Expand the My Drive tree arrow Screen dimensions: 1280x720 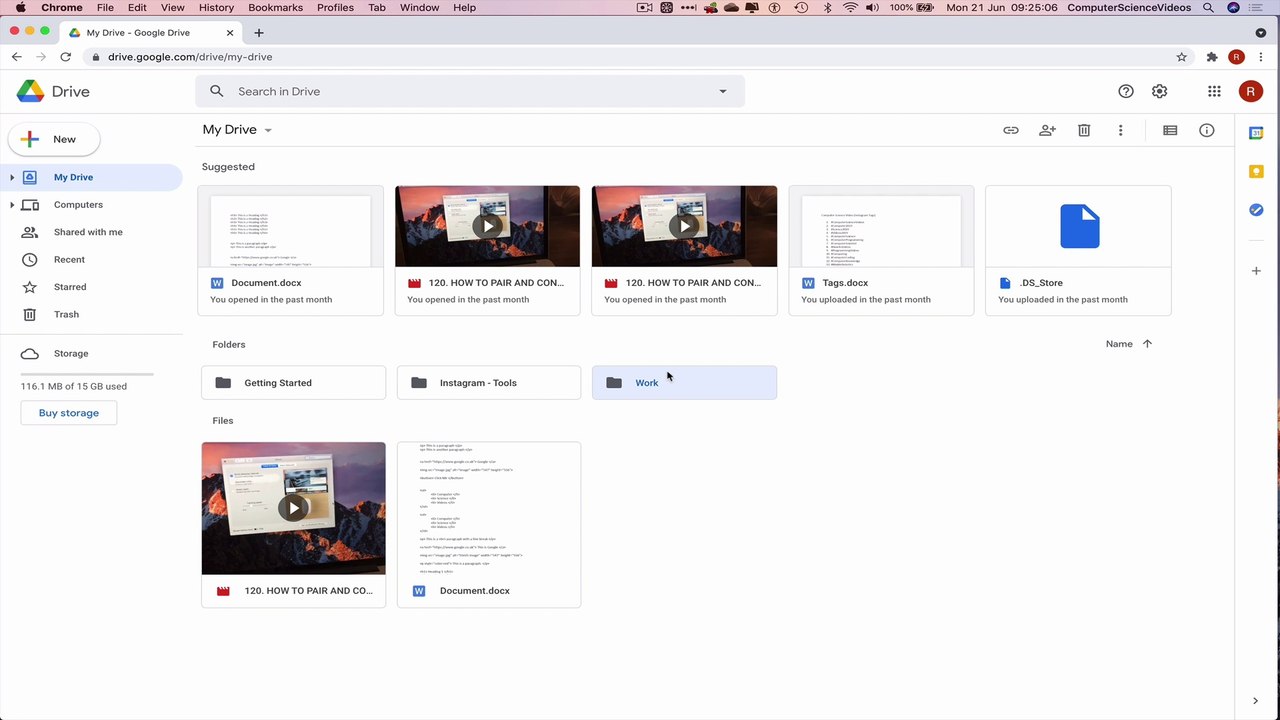(x=12, y=177)
